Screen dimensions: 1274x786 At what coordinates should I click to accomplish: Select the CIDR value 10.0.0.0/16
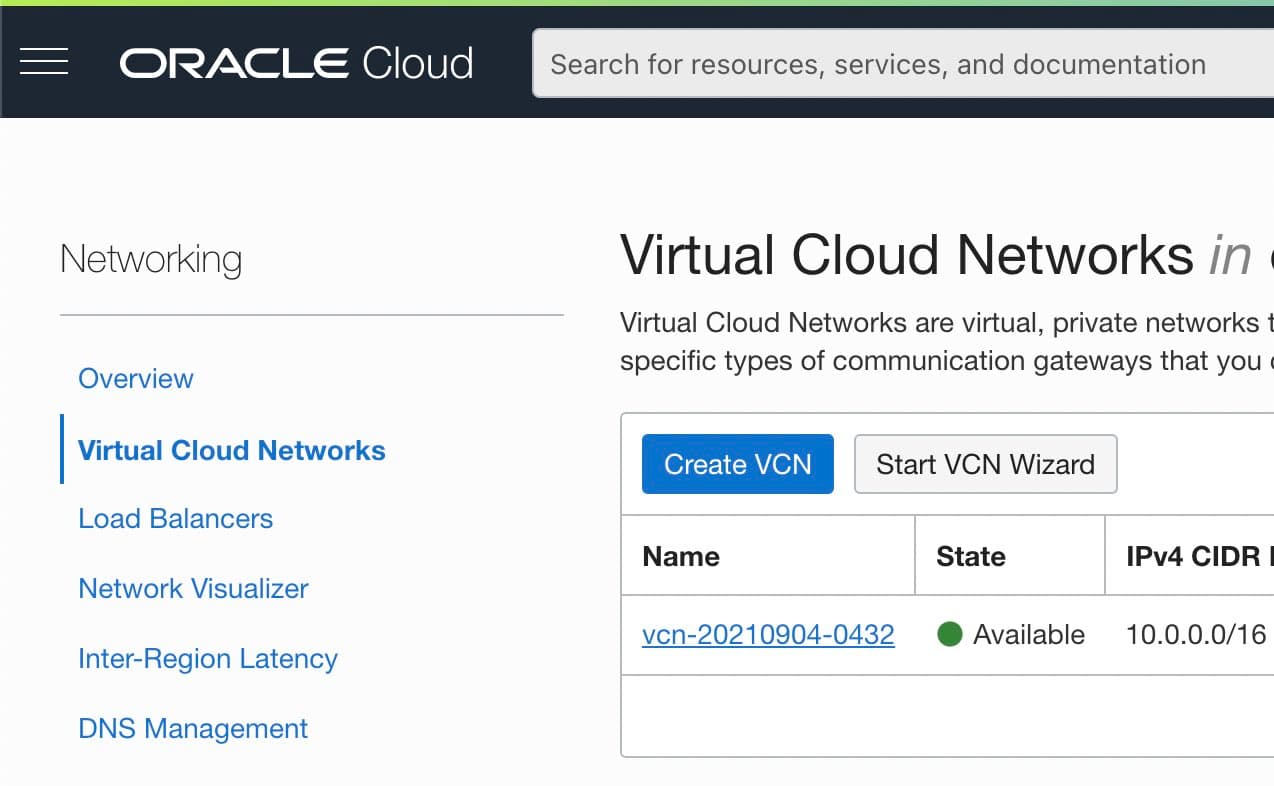[x=1196, y=634]
